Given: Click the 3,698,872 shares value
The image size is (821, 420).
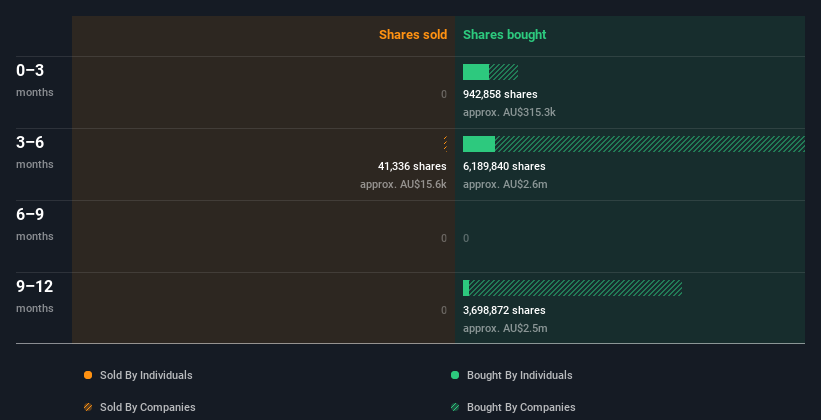Looking at the screenshot, I should [504, 310].
